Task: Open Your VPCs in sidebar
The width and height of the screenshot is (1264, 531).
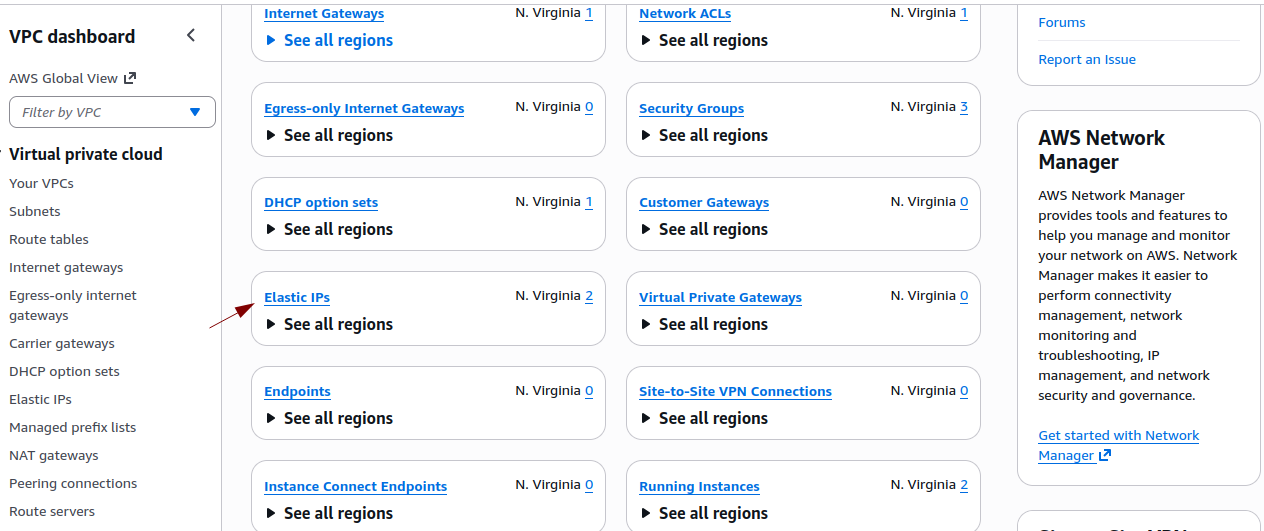Action: click(41, 183)
